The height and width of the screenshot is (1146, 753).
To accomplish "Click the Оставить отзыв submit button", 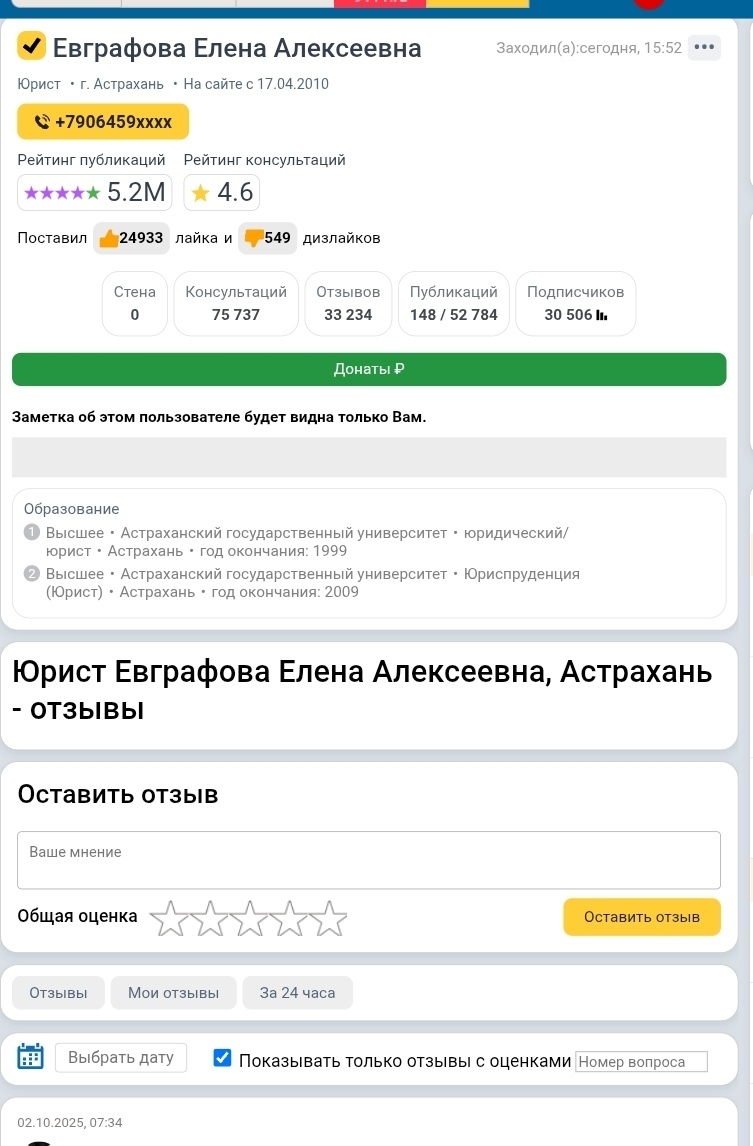I will [x=641, y=917].
